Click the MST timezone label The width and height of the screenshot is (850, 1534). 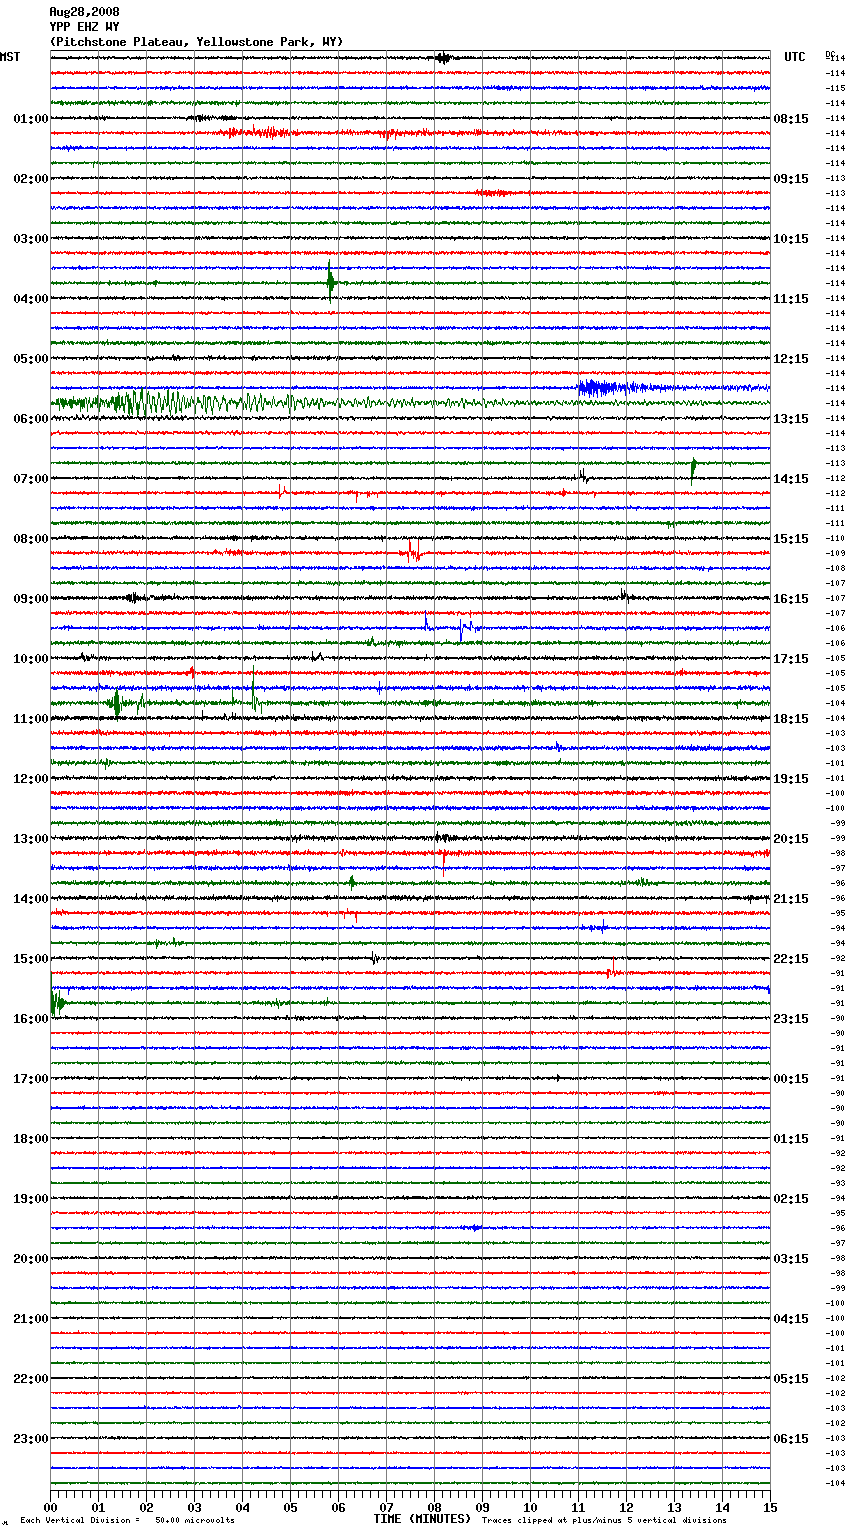[x=10, y=57]
